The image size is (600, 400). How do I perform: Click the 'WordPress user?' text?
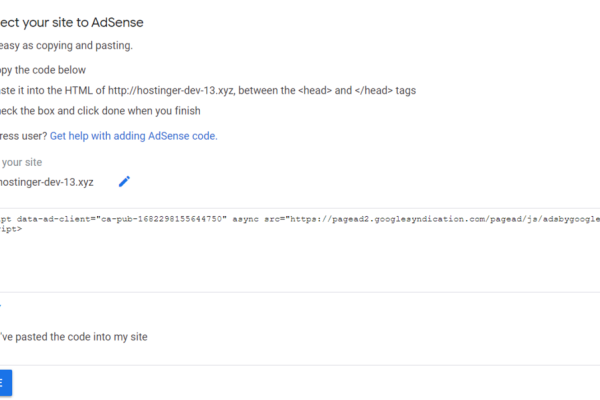pyautogui.click(x=22, y=135)
